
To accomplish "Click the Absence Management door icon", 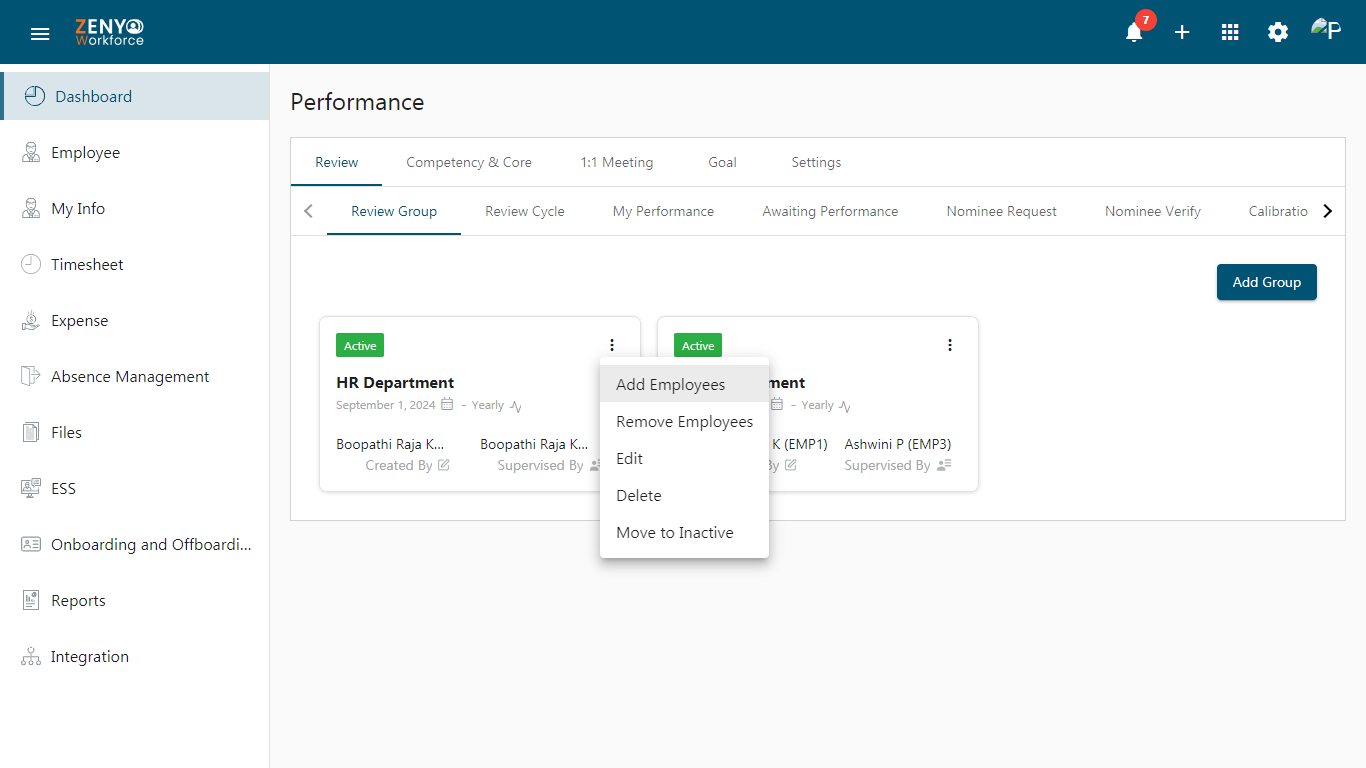I will [31, 376].
